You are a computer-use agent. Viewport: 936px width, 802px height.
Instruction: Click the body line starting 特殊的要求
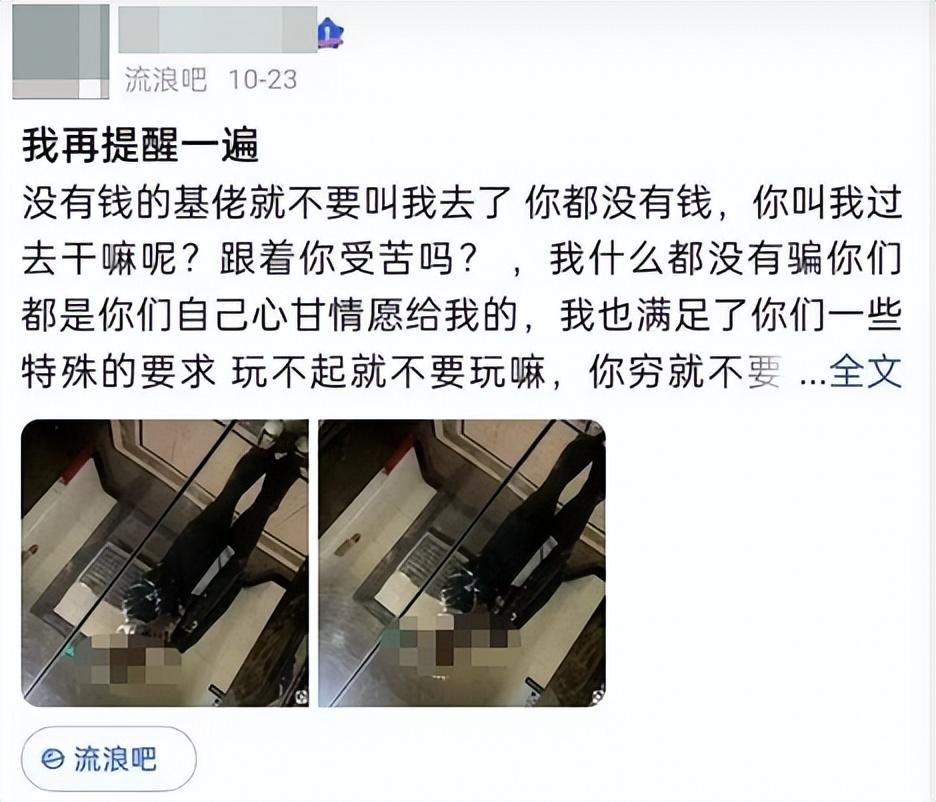point(401,371)
